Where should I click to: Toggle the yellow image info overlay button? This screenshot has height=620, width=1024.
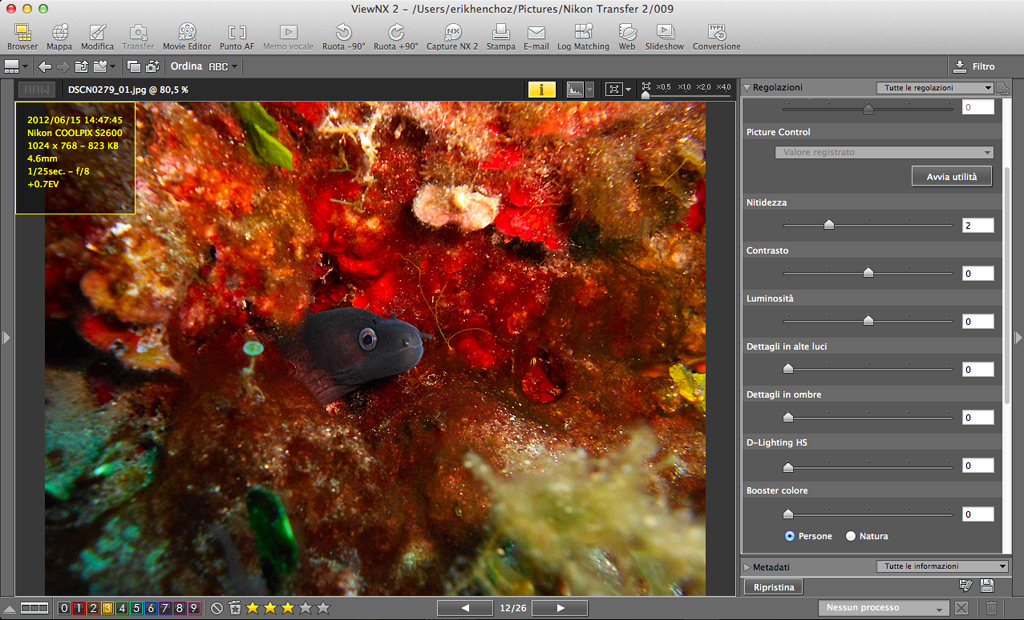click(541, 89)
